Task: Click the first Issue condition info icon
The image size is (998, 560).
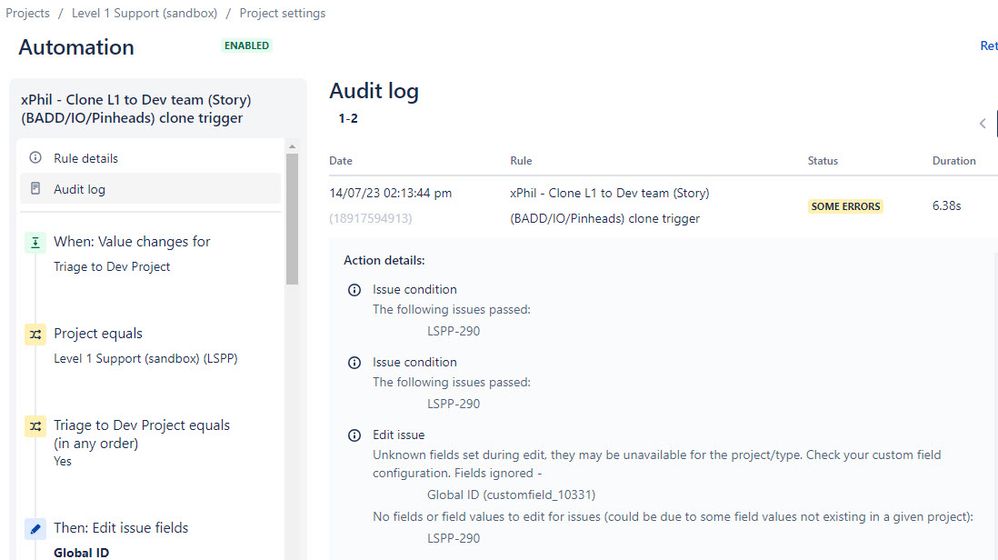Action: click(355, 290)
